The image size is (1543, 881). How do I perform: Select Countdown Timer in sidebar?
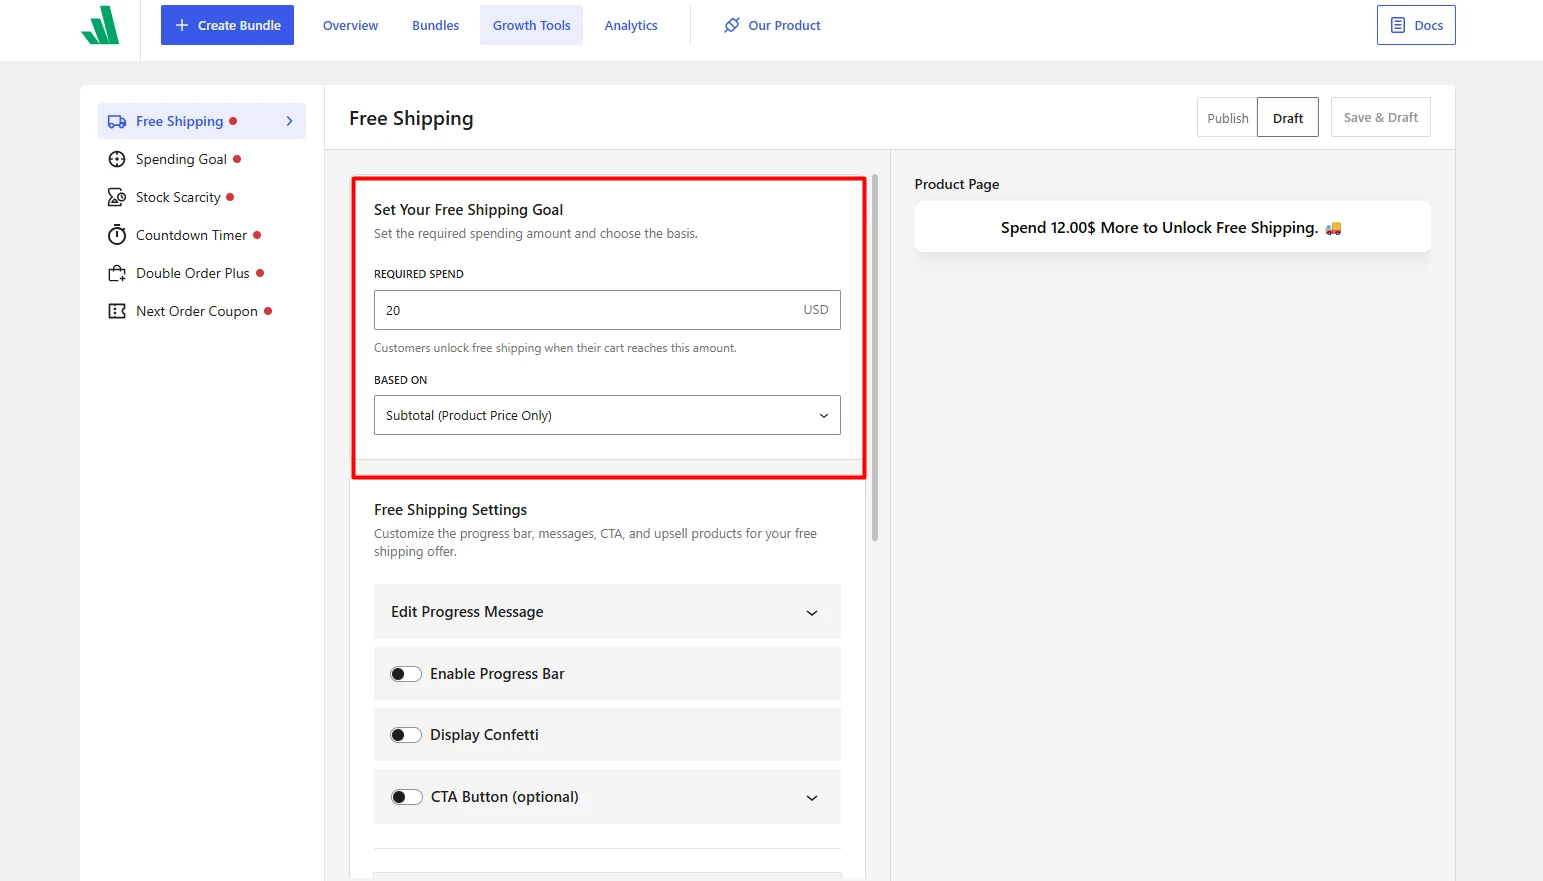point(202,235)
